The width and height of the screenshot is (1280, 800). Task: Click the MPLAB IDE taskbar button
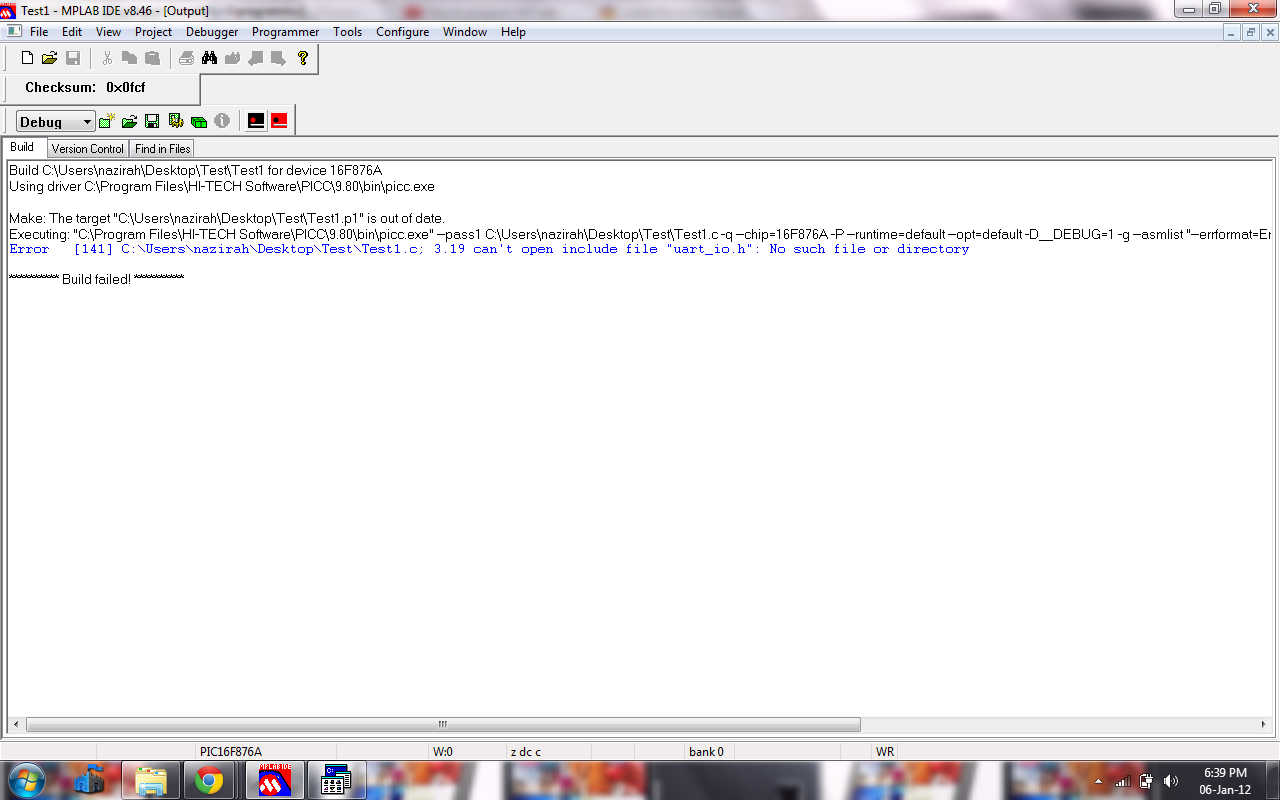coord(275,780)
